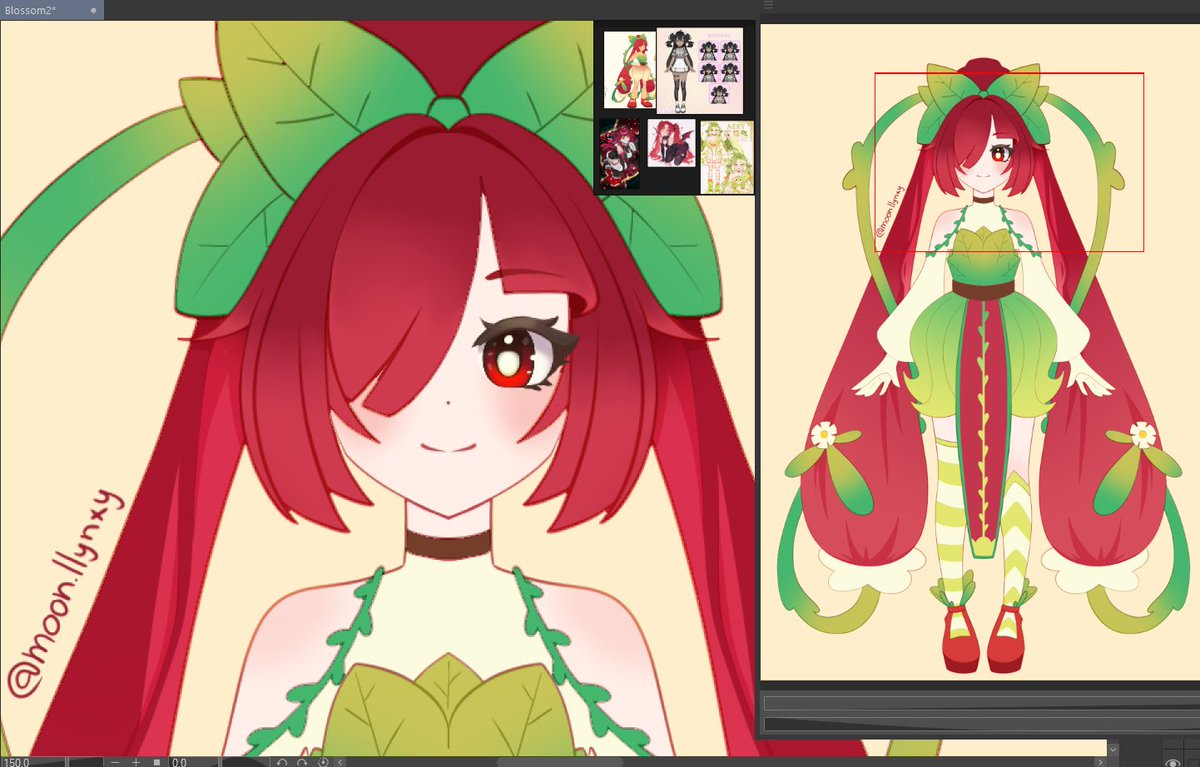Click the zoom in plus icon in the status bar
This screenshot has height=767, width=1200.
(136, 762)
